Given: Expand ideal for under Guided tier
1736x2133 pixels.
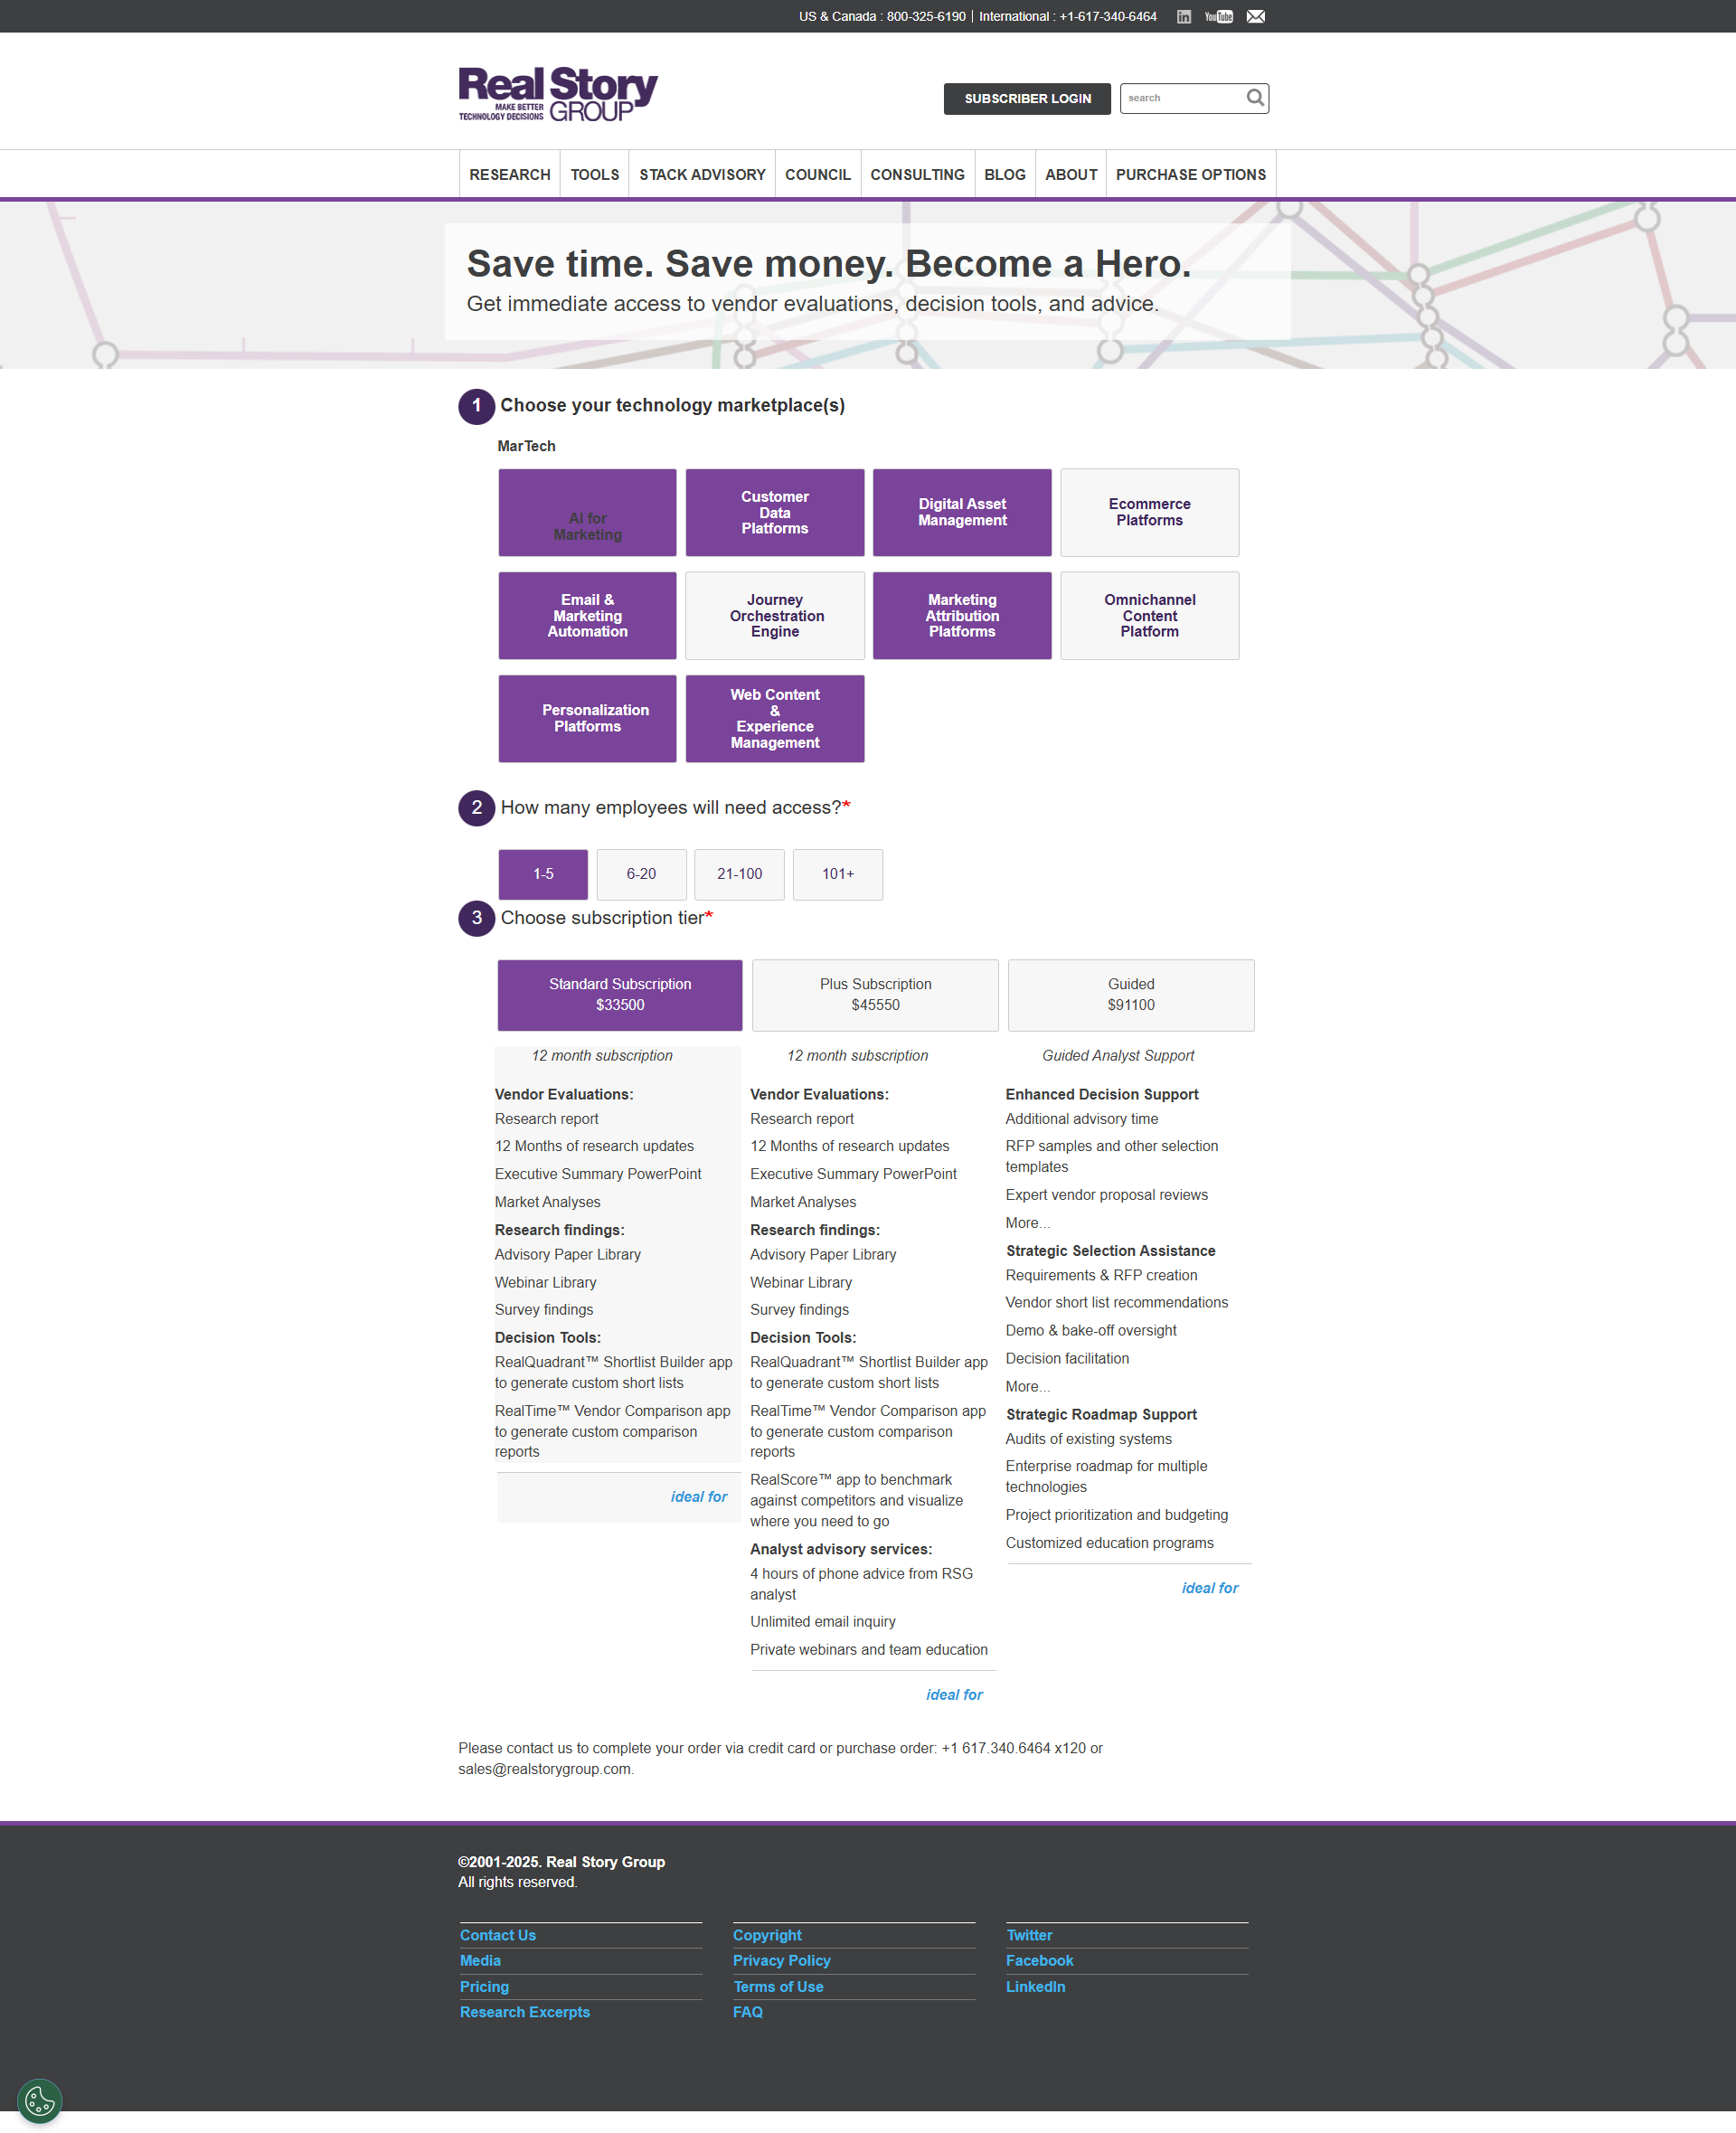Looking at the screenshot, I should pyautogui.click(x=1209, y=1587).
